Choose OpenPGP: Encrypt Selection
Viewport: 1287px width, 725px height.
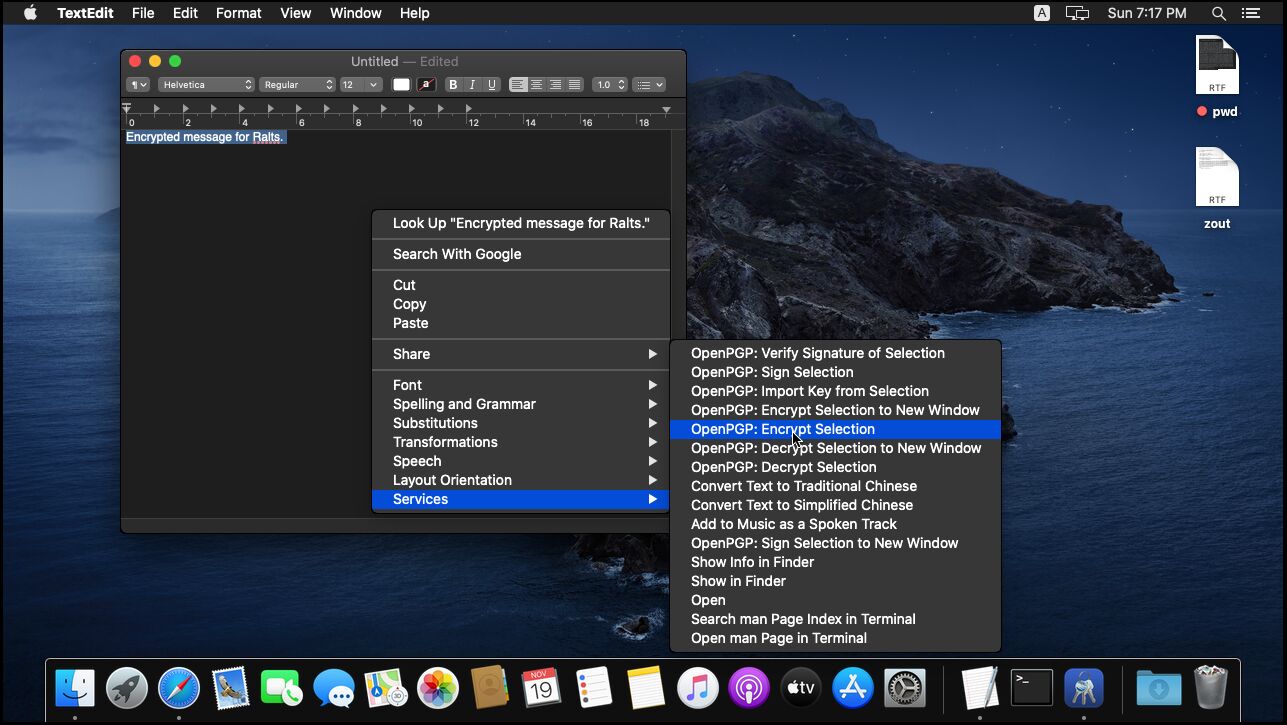point(782,429)
